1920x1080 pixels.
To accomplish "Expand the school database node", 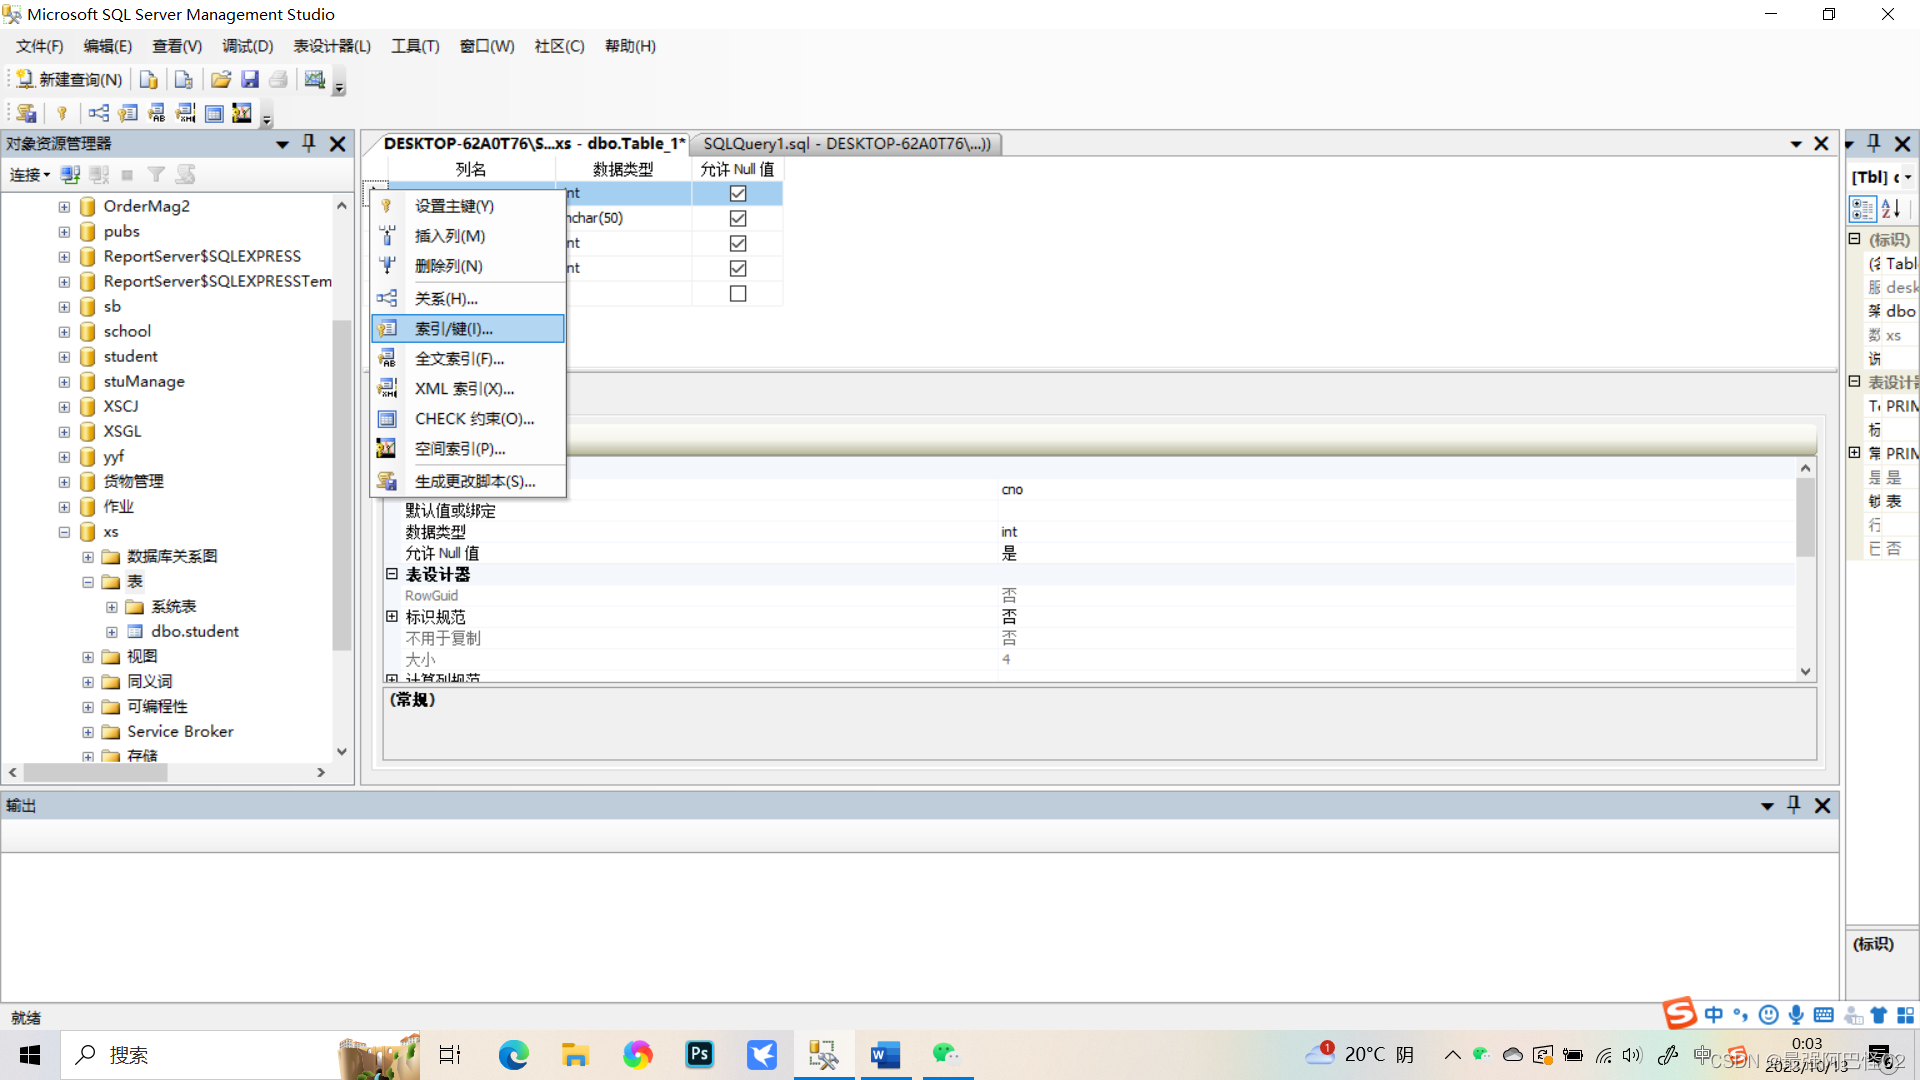I will (x=64, y=332).
